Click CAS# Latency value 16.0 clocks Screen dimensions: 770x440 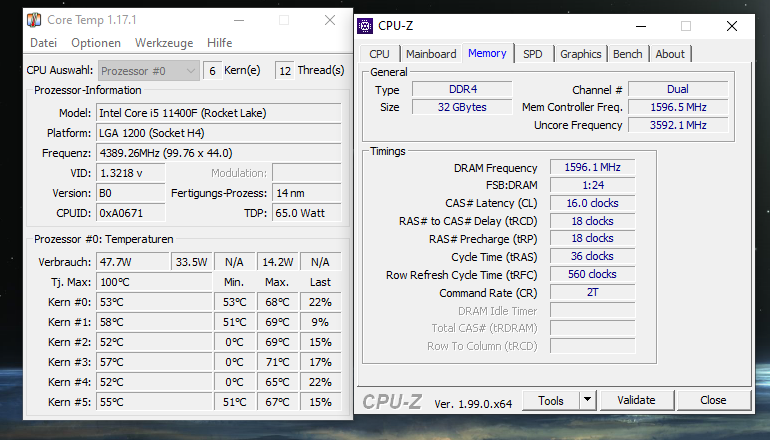(592, 203)
